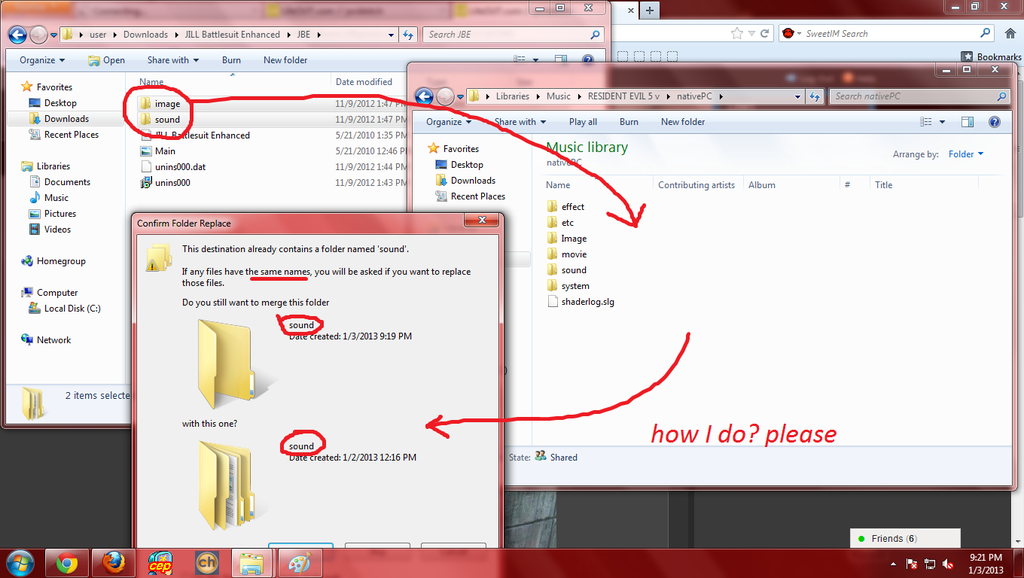The width and height of the screenshot is (1024, 578).
Task: Open the Windows Start menu
Action: [x=19, y=562]
